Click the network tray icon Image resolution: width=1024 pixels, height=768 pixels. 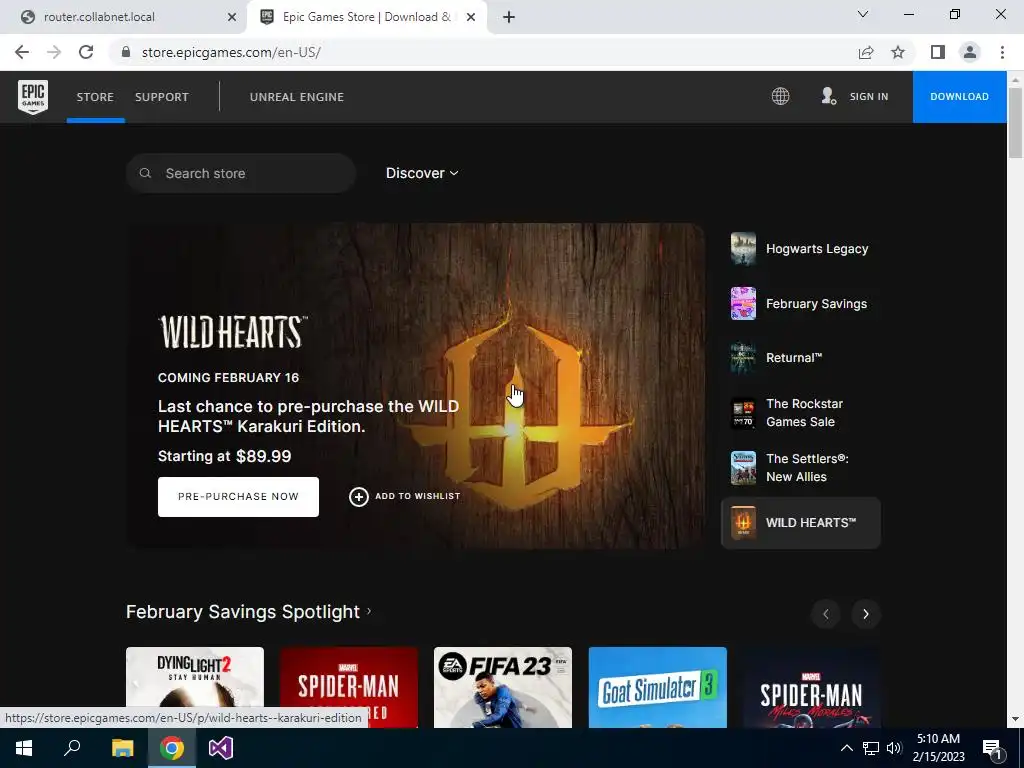(x=871, y=748)
